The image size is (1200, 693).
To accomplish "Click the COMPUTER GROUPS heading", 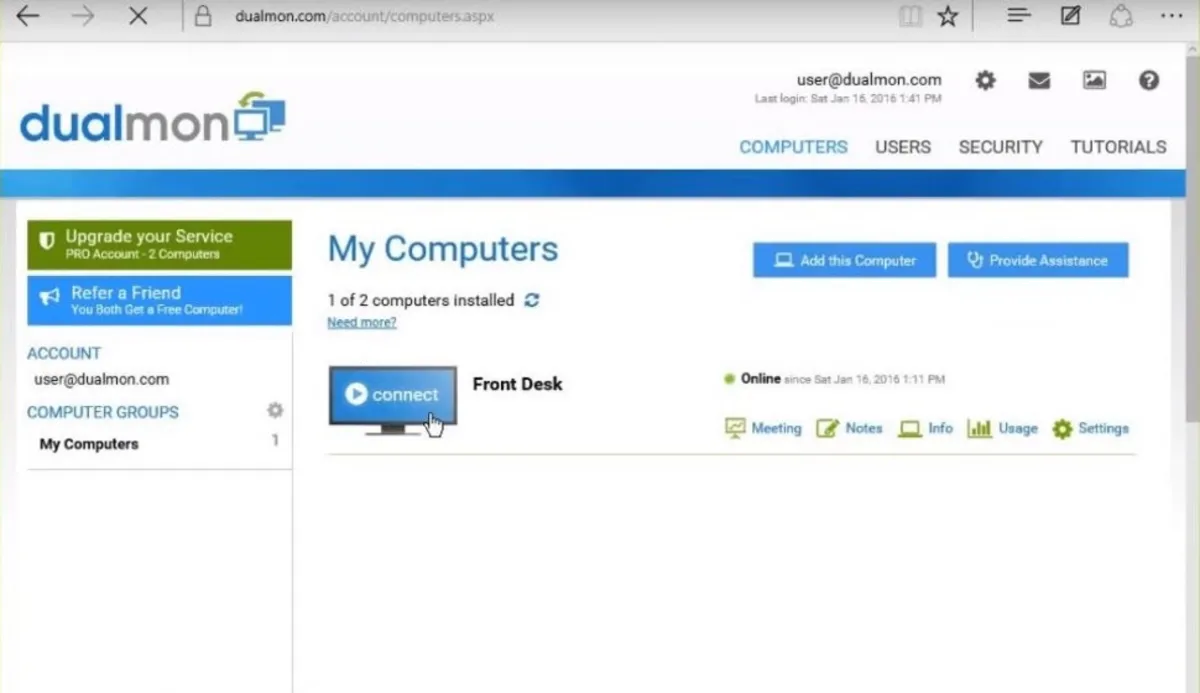I will [103, 412].
